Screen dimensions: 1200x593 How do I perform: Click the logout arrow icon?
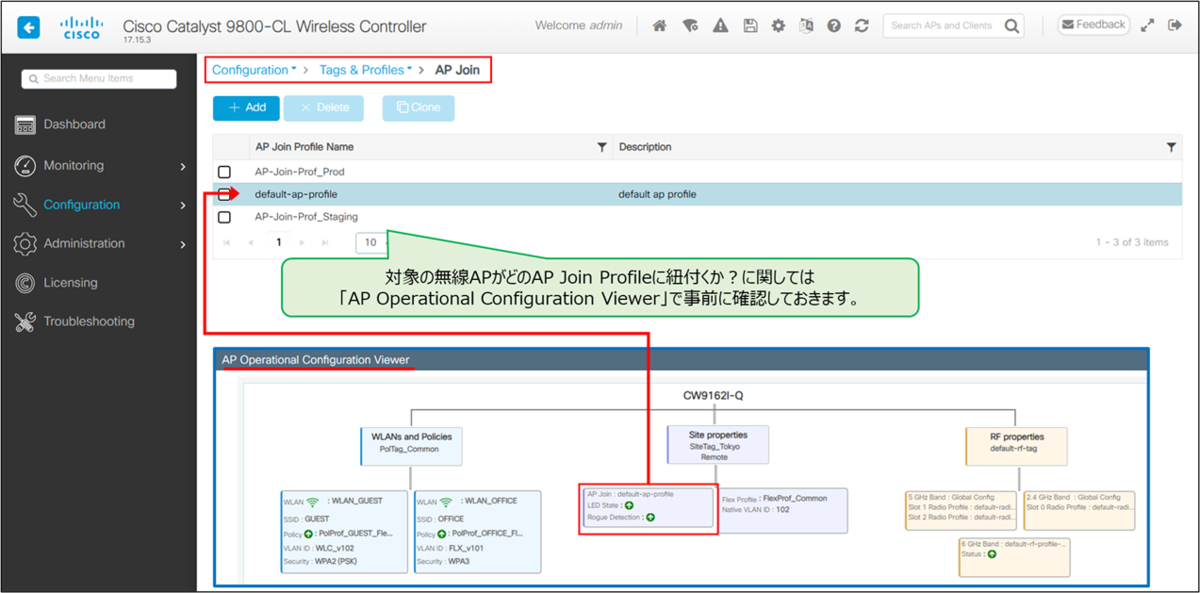tap(1175, 26)
